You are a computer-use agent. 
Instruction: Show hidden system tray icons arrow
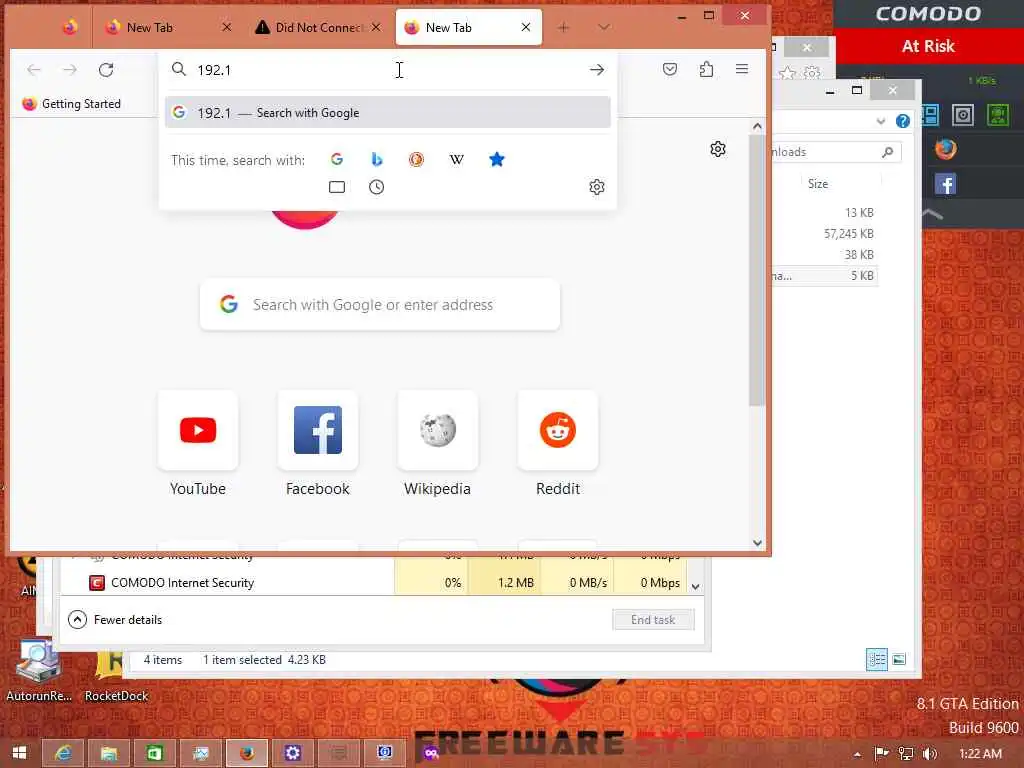pos(857,754)
